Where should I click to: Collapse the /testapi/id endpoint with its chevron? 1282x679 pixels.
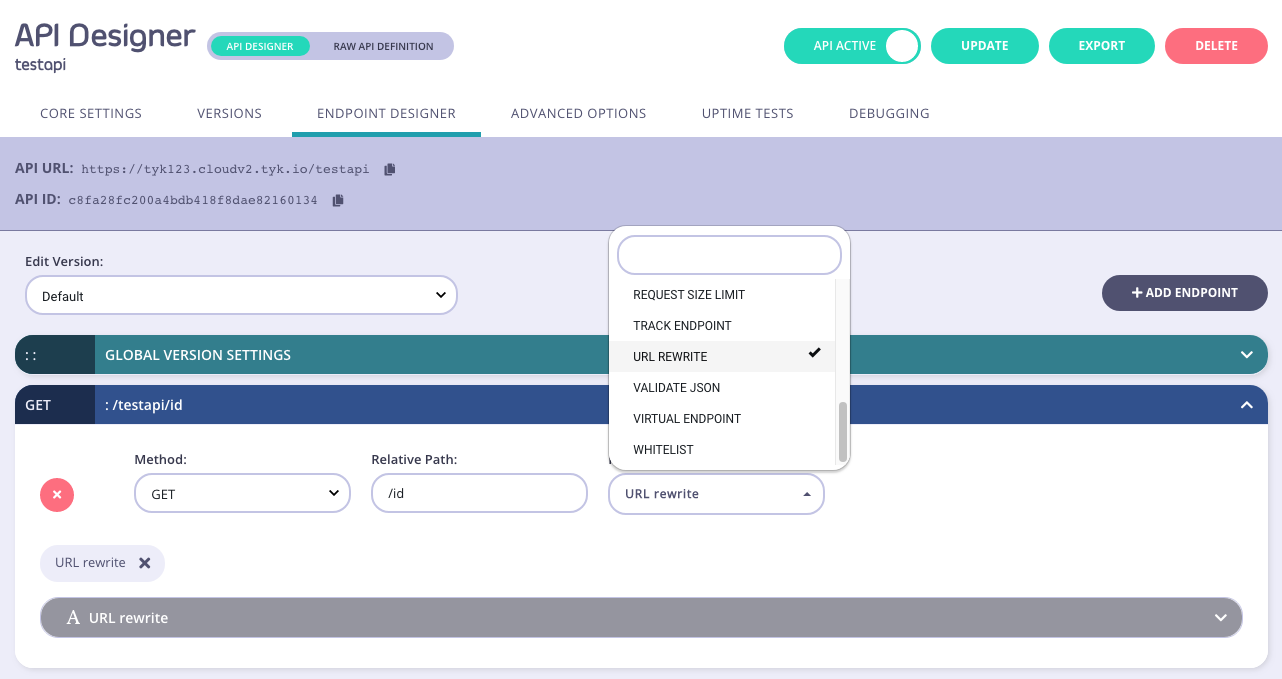tap(1246, 404)
